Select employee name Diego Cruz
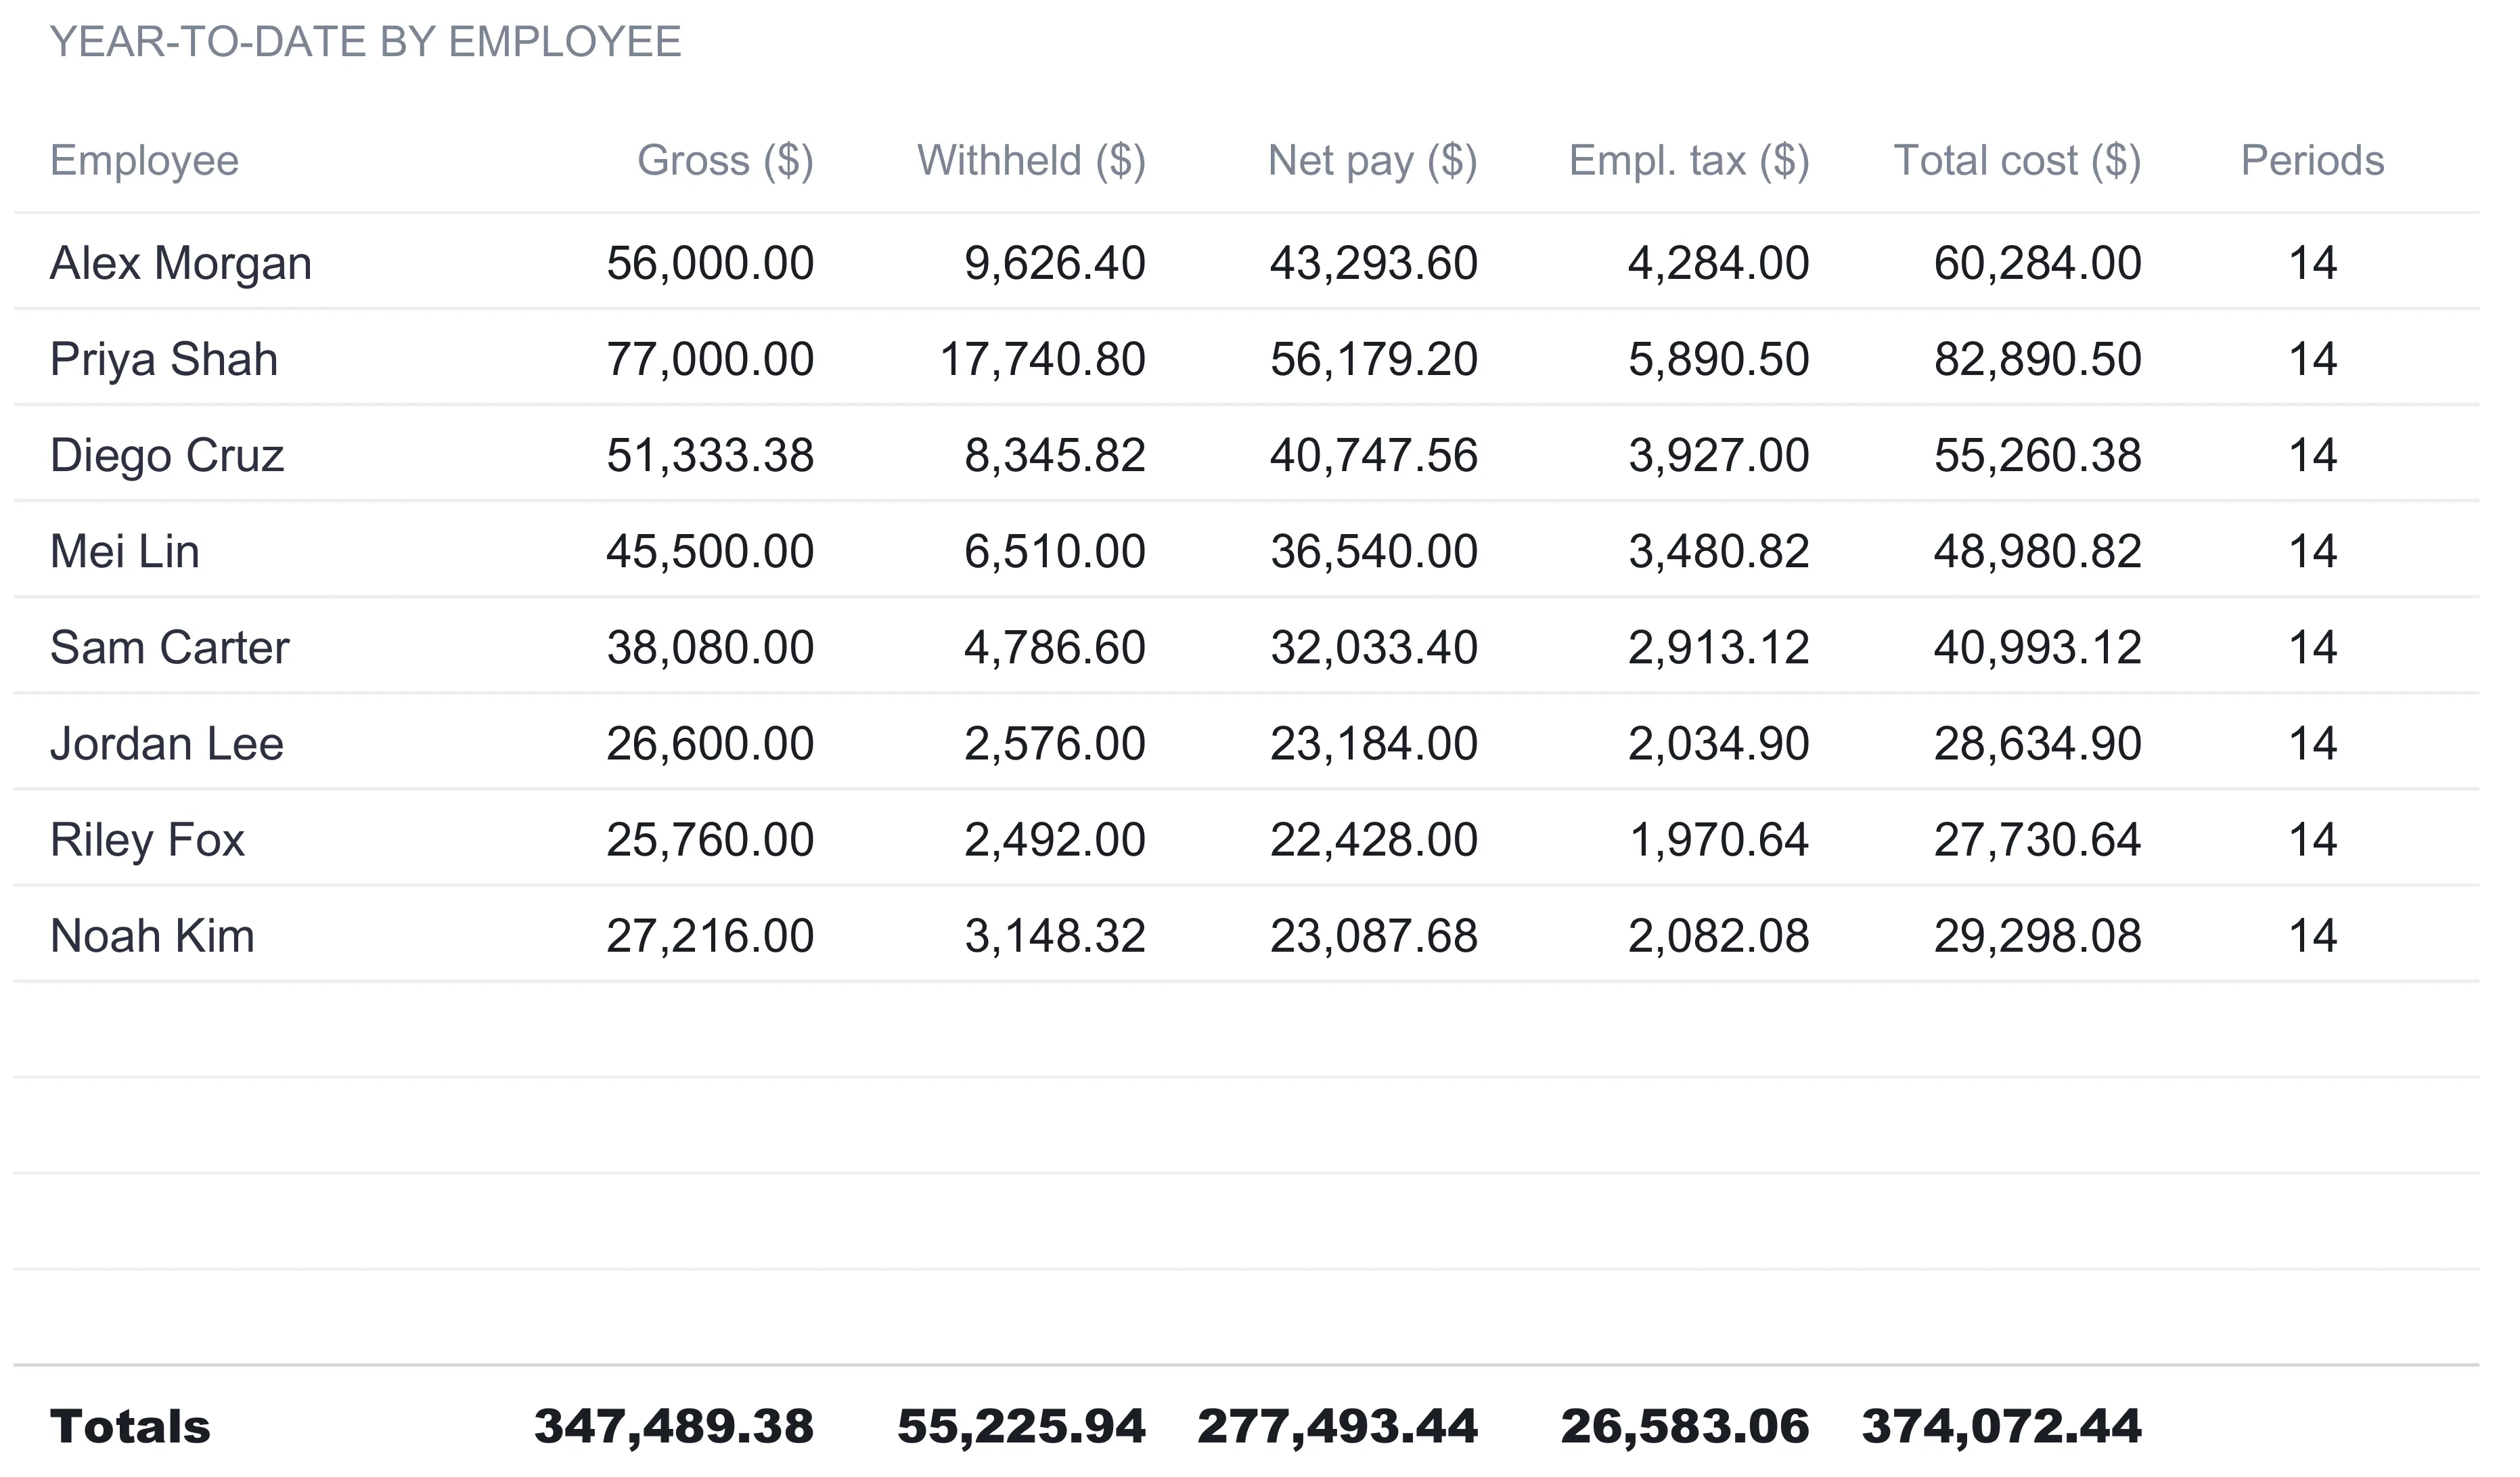Viewport: 2520px width, 1477px height. [167, 456]
